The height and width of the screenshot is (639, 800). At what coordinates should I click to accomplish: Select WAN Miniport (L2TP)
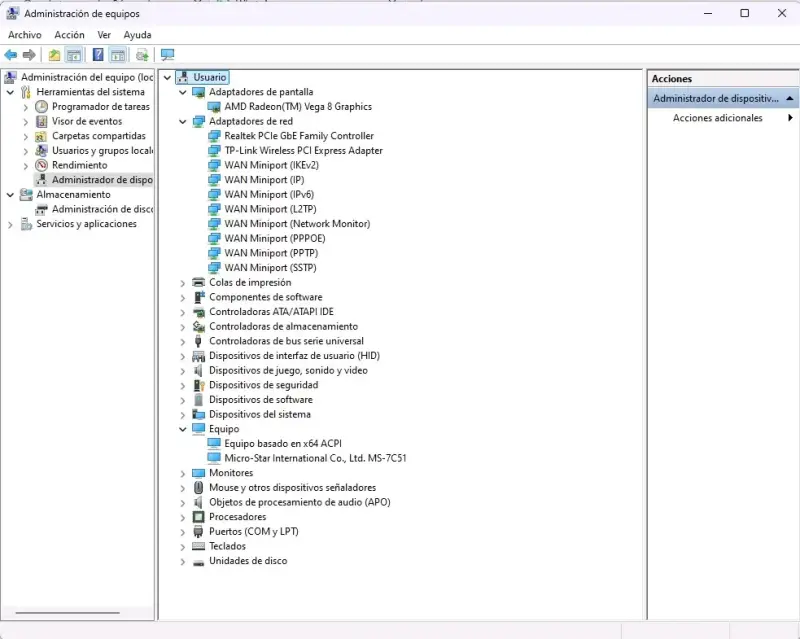tap(270, 209)
